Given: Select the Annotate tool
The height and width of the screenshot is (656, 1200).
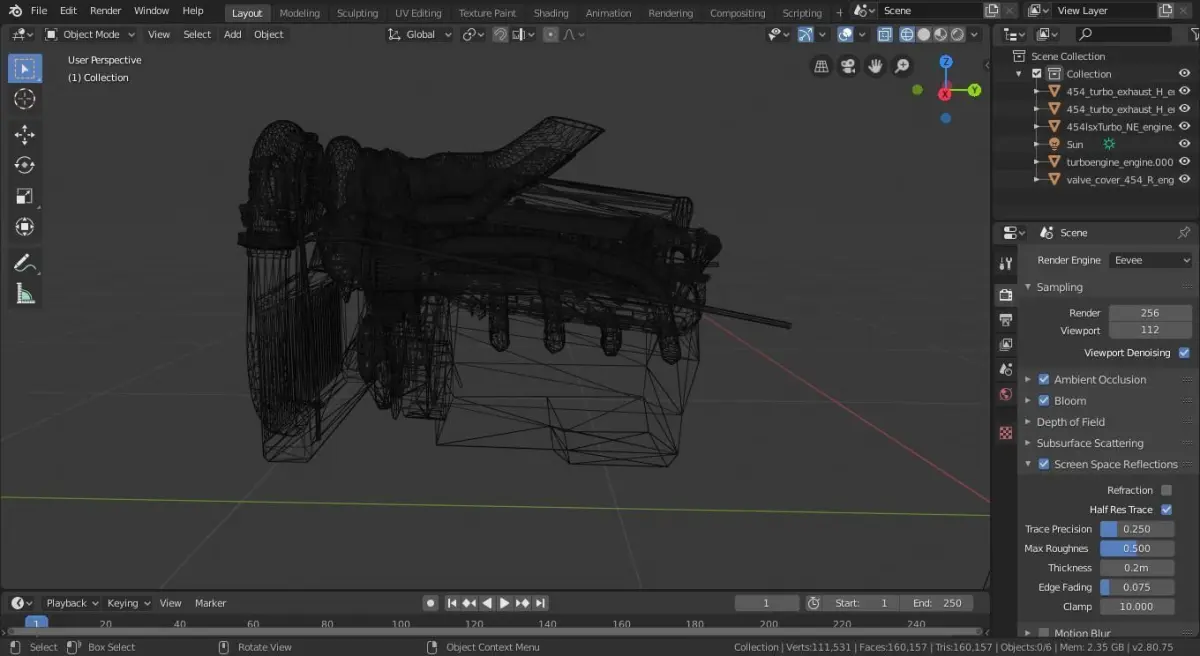Looking at the screenshot, I should [25, 263].
